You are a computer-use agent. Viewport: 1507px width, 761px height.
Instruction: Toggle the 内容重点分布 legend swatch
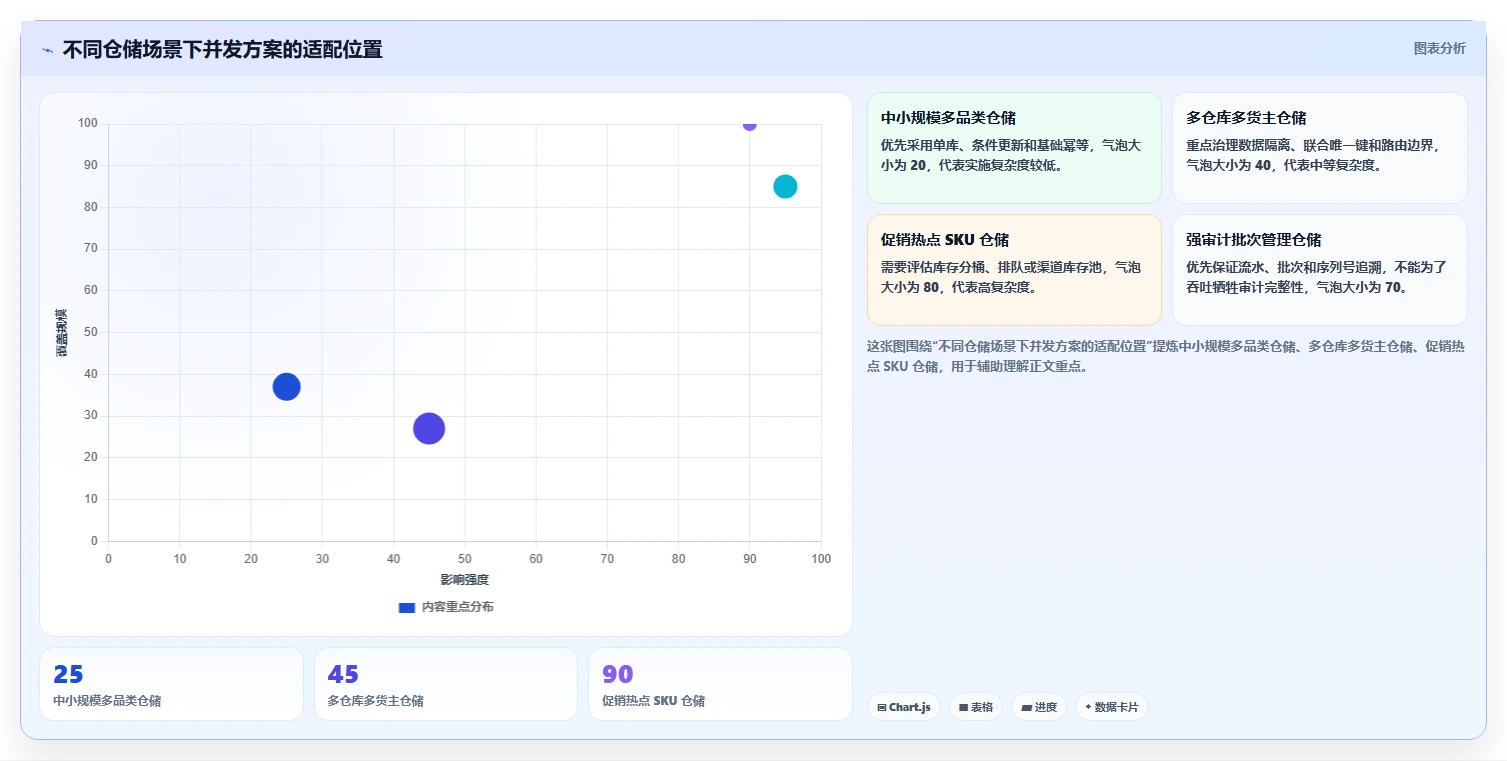click(406, 607)
